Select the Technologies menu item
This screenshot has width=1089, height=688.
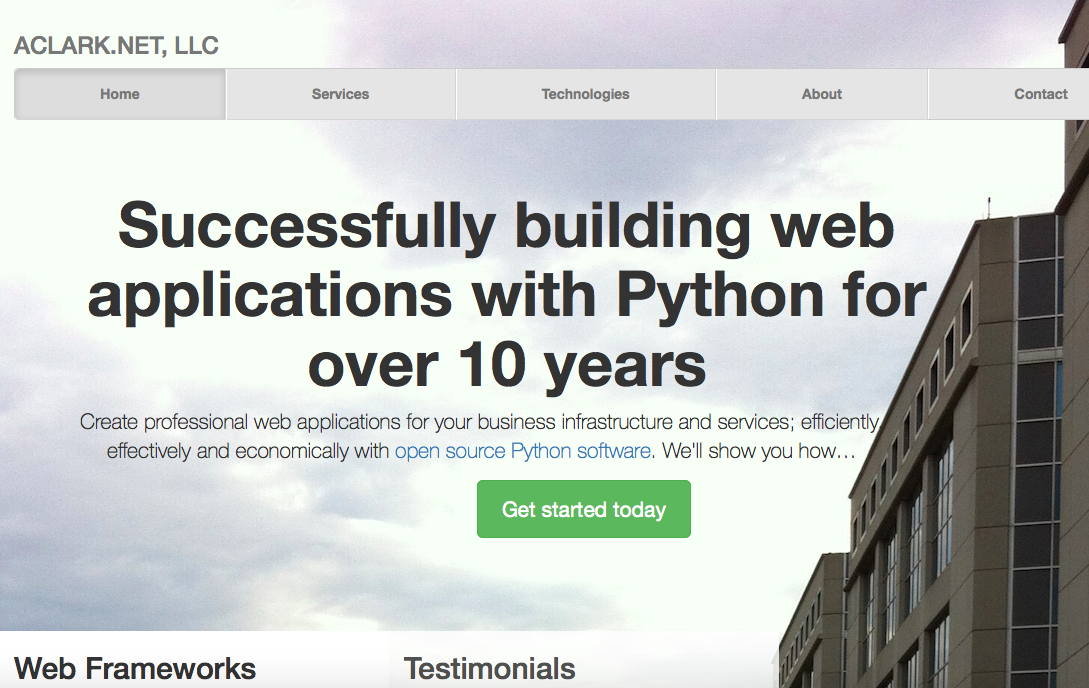pos(585,94)
